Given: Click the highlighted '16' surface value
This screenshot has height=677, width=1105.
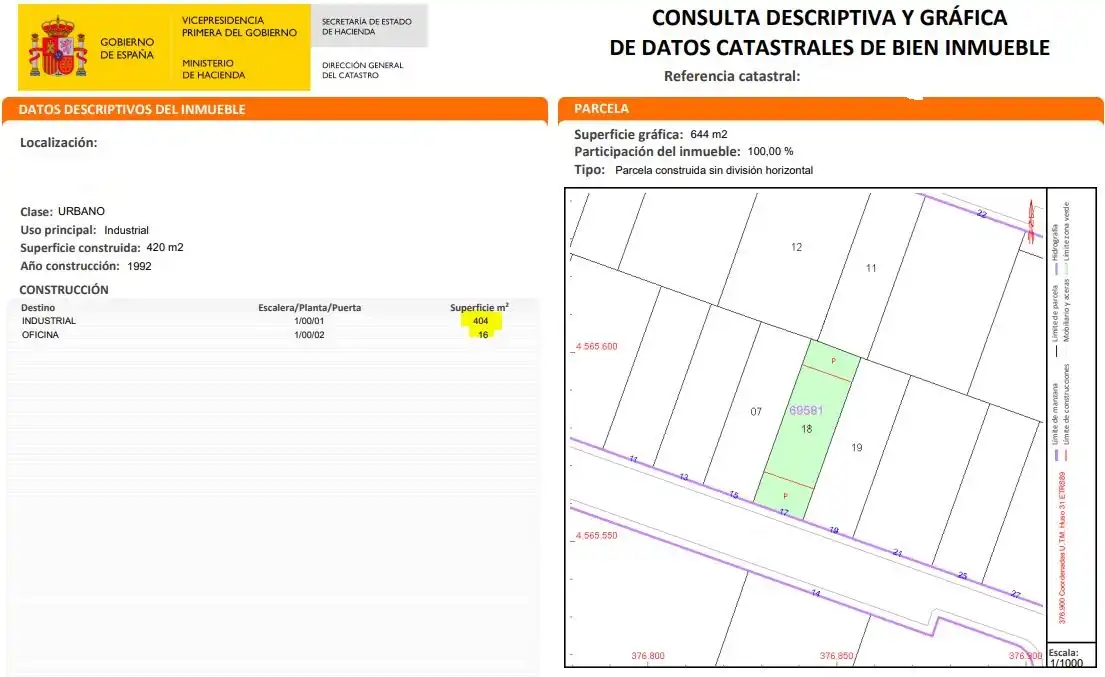Looking at the screenshot, I should click(x=483, y=335).
